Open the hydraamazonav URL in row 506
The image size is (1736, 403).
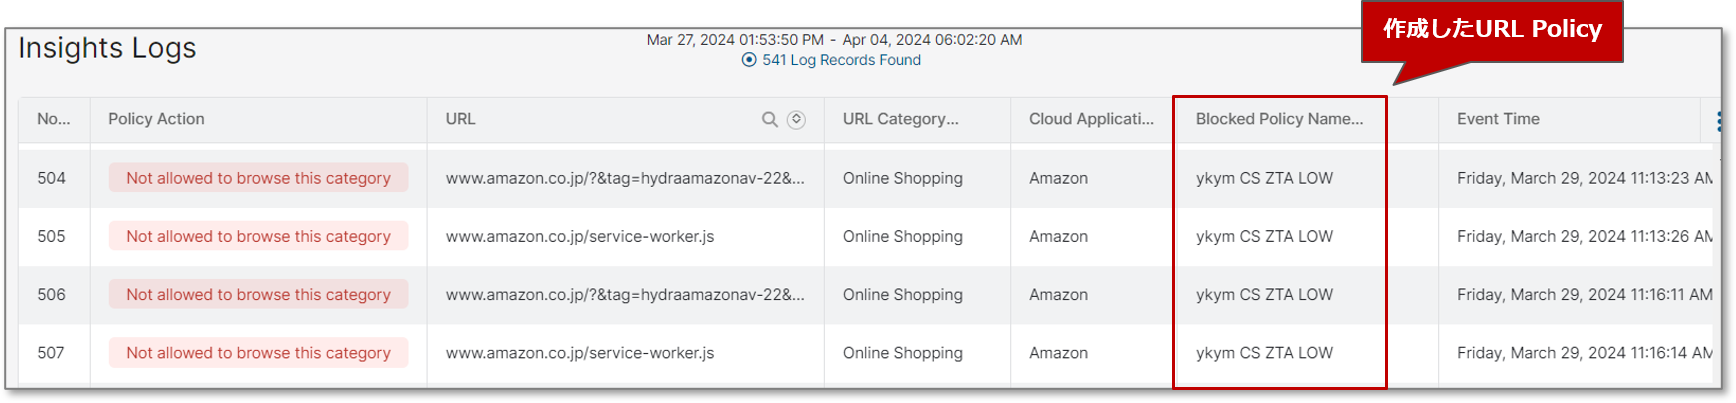point(625,295)
